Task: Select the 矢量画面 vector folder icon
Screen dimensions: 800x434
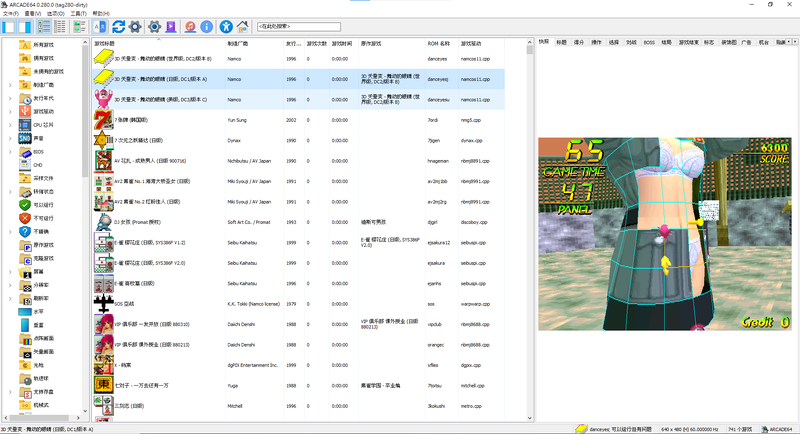Action: [25, 352]
